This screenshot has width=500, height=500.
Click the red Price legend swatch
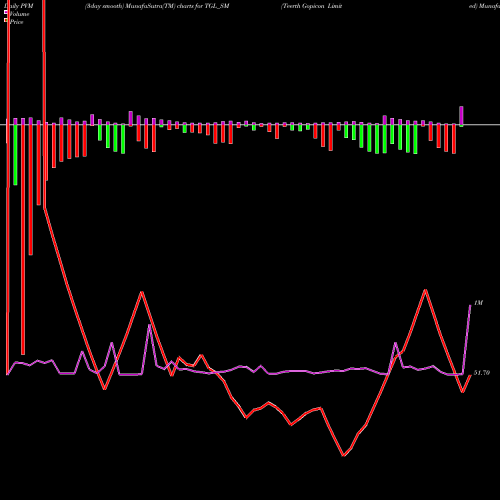point(6,20)
